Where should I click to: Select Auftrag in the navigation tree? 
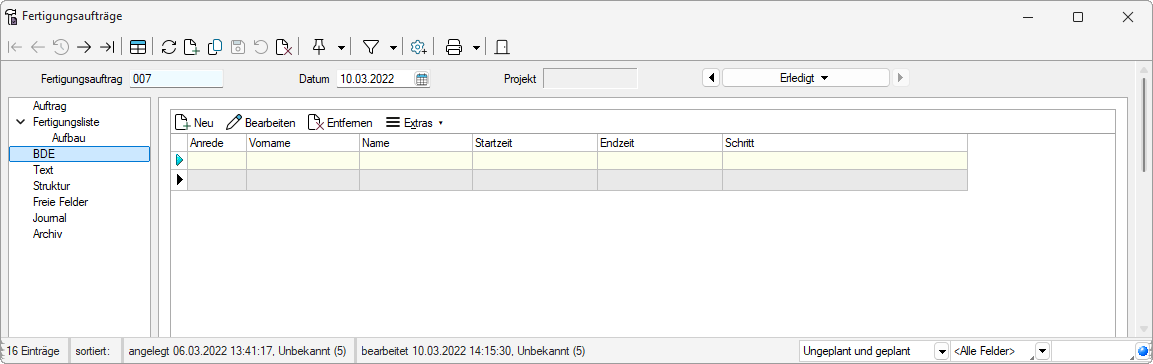click(49, 106)
